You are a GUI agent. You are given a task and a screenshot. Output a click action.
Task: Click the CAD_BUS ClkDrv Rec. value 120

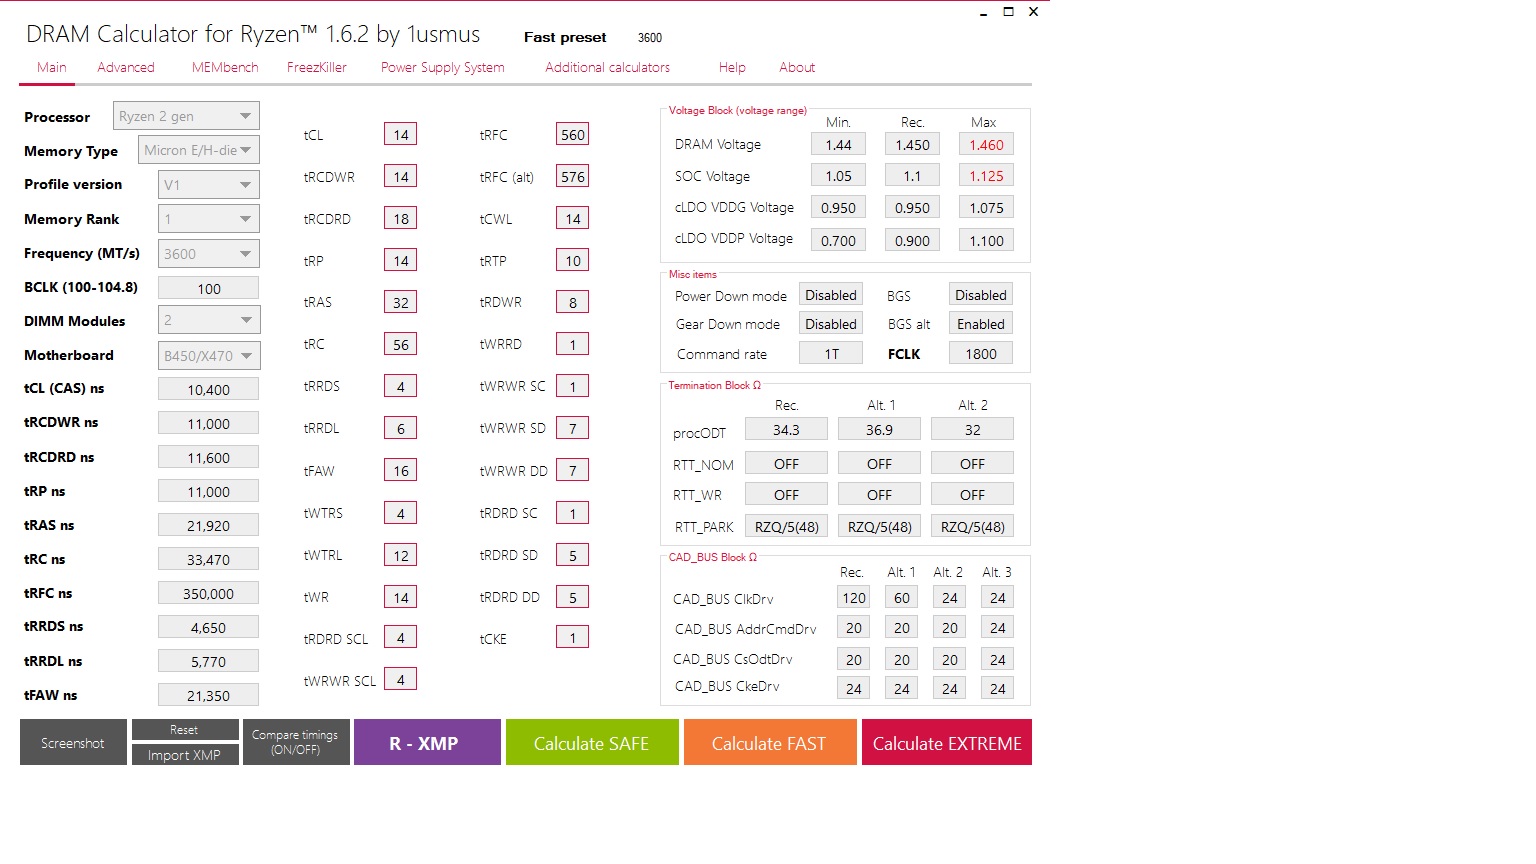(854, 597)
